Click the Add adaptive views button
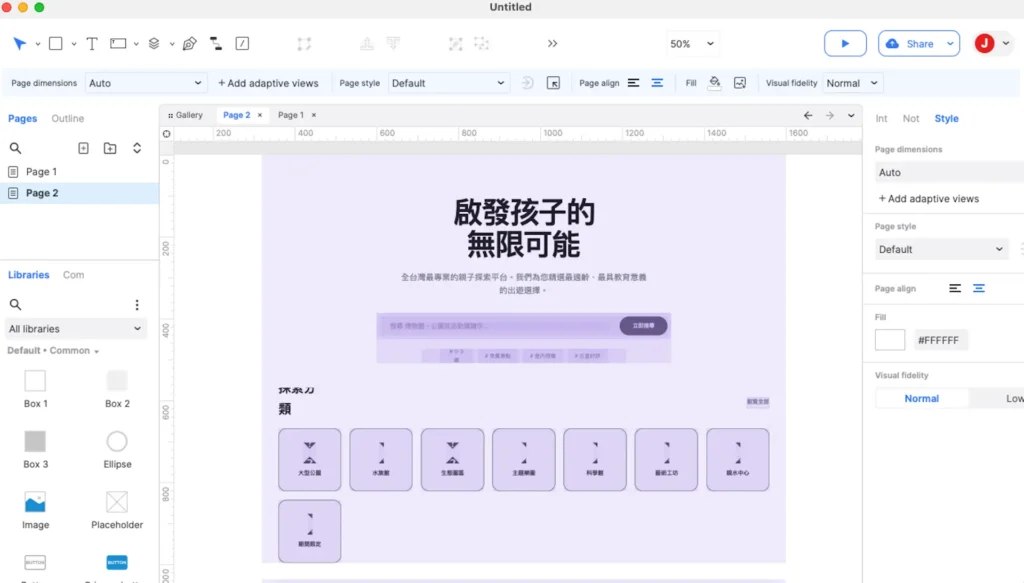Image resolution: width=1024 pixels, height=583 pixels. tap(266, 82)
